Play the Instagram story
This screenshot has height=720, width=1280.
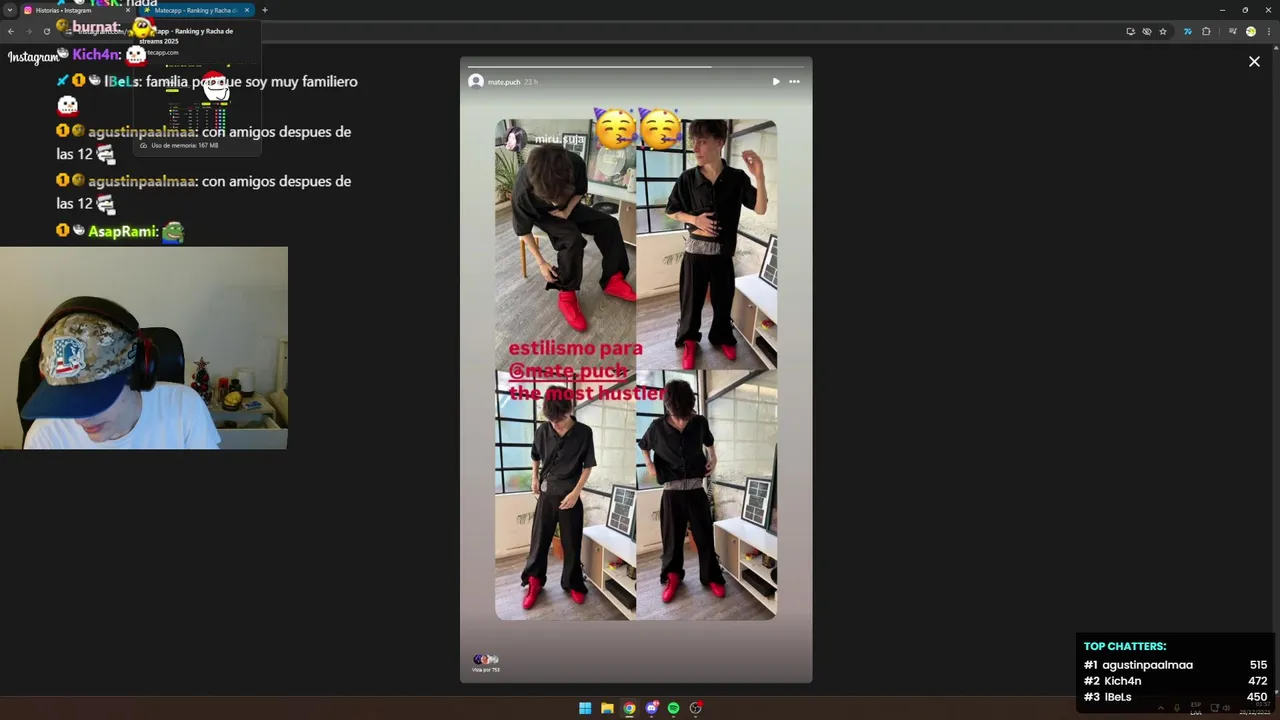[776, 81]
